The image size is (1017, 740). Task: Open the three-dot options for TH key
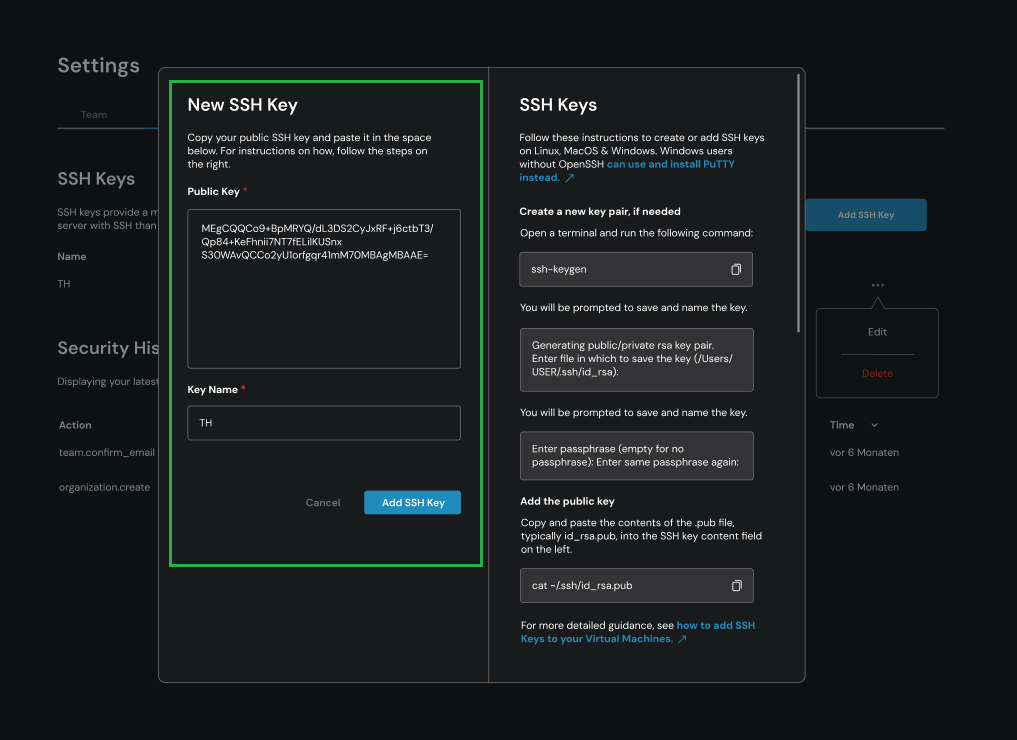(877, 285)
